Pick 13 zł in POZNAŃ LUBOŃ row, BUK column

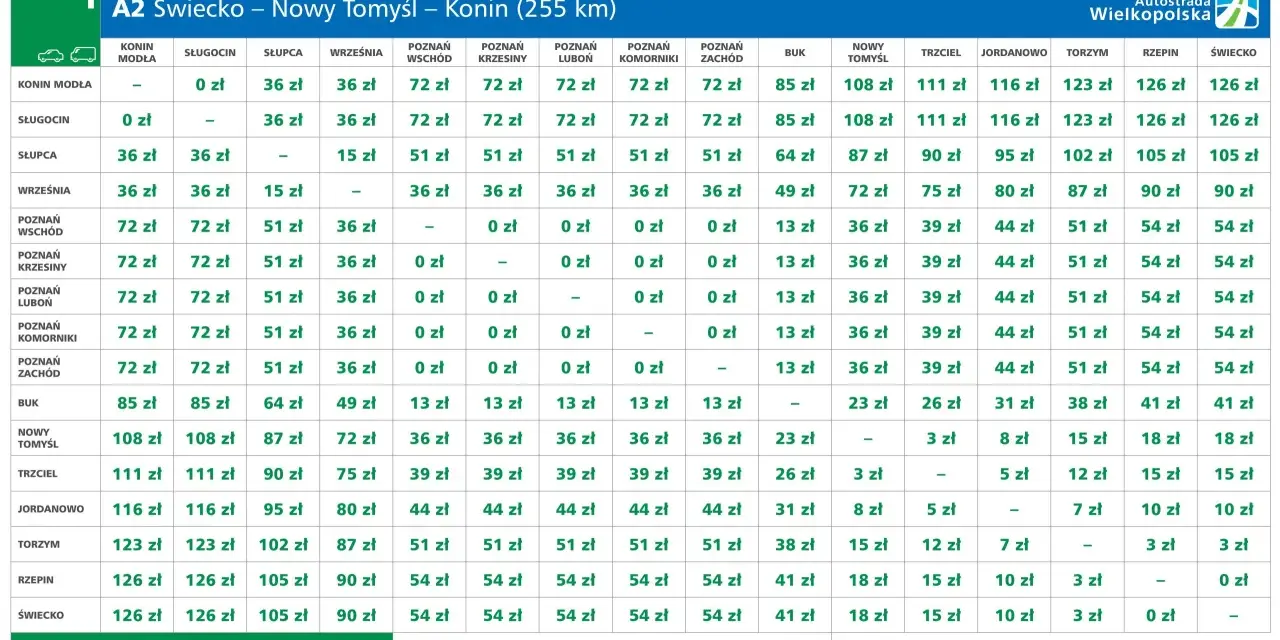(795, 297)
